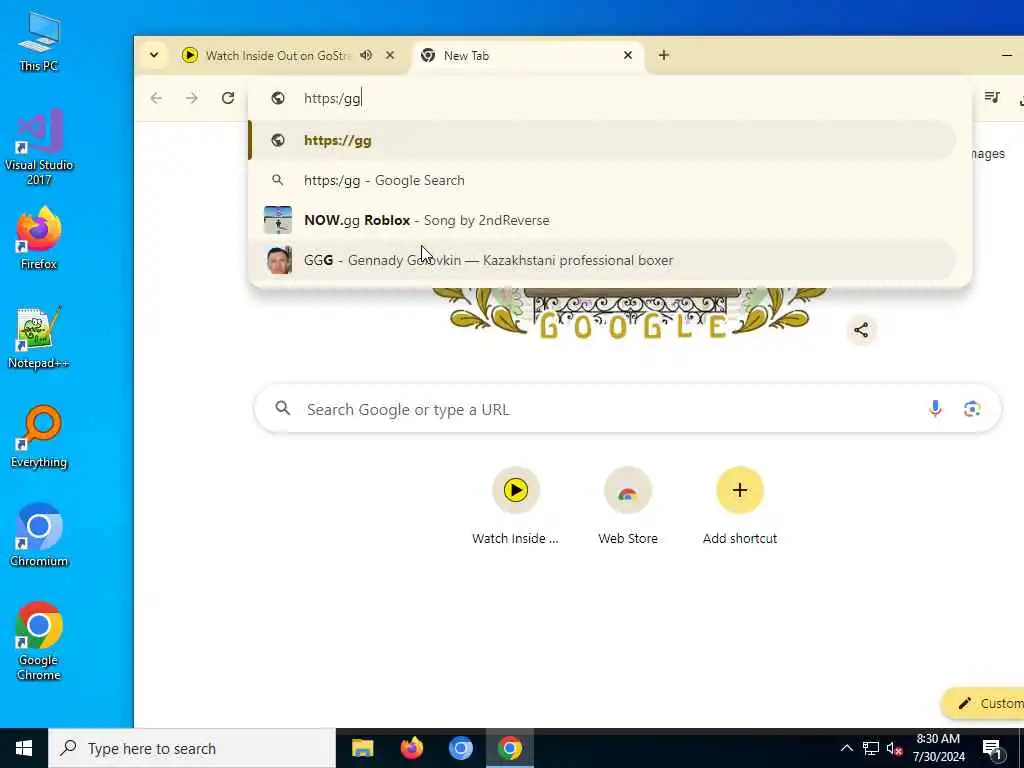Open File Explorer from taskbar

[x=362, y=748]
